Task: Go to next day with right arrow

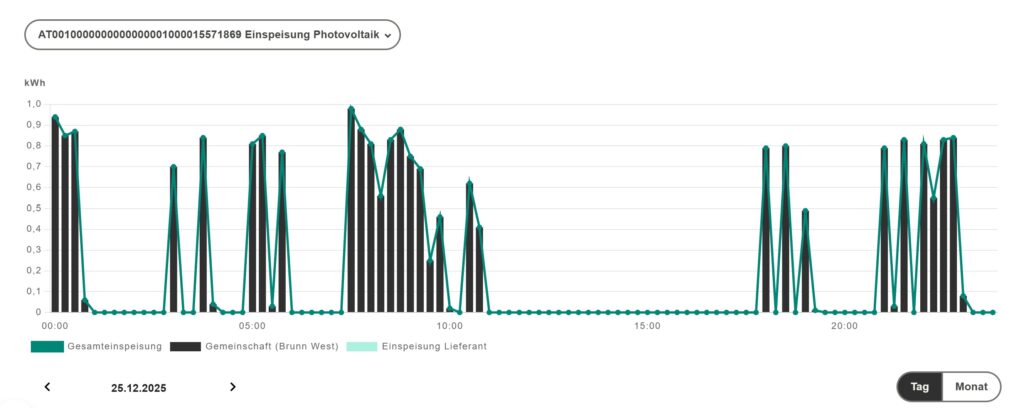Action: [233, 387]
